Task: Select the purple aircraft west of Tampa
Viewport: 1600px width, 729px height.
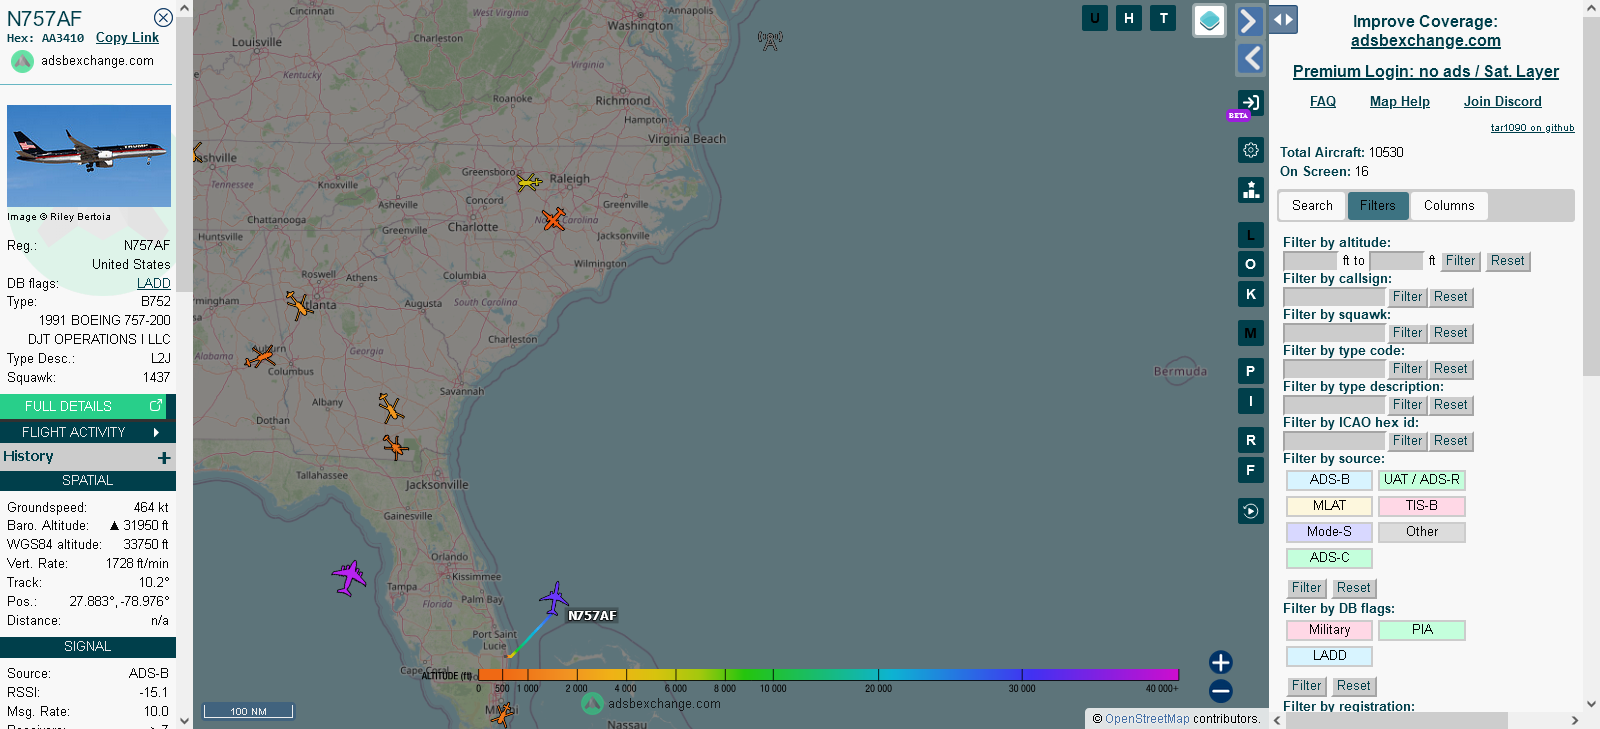Action: coord(349,577)
